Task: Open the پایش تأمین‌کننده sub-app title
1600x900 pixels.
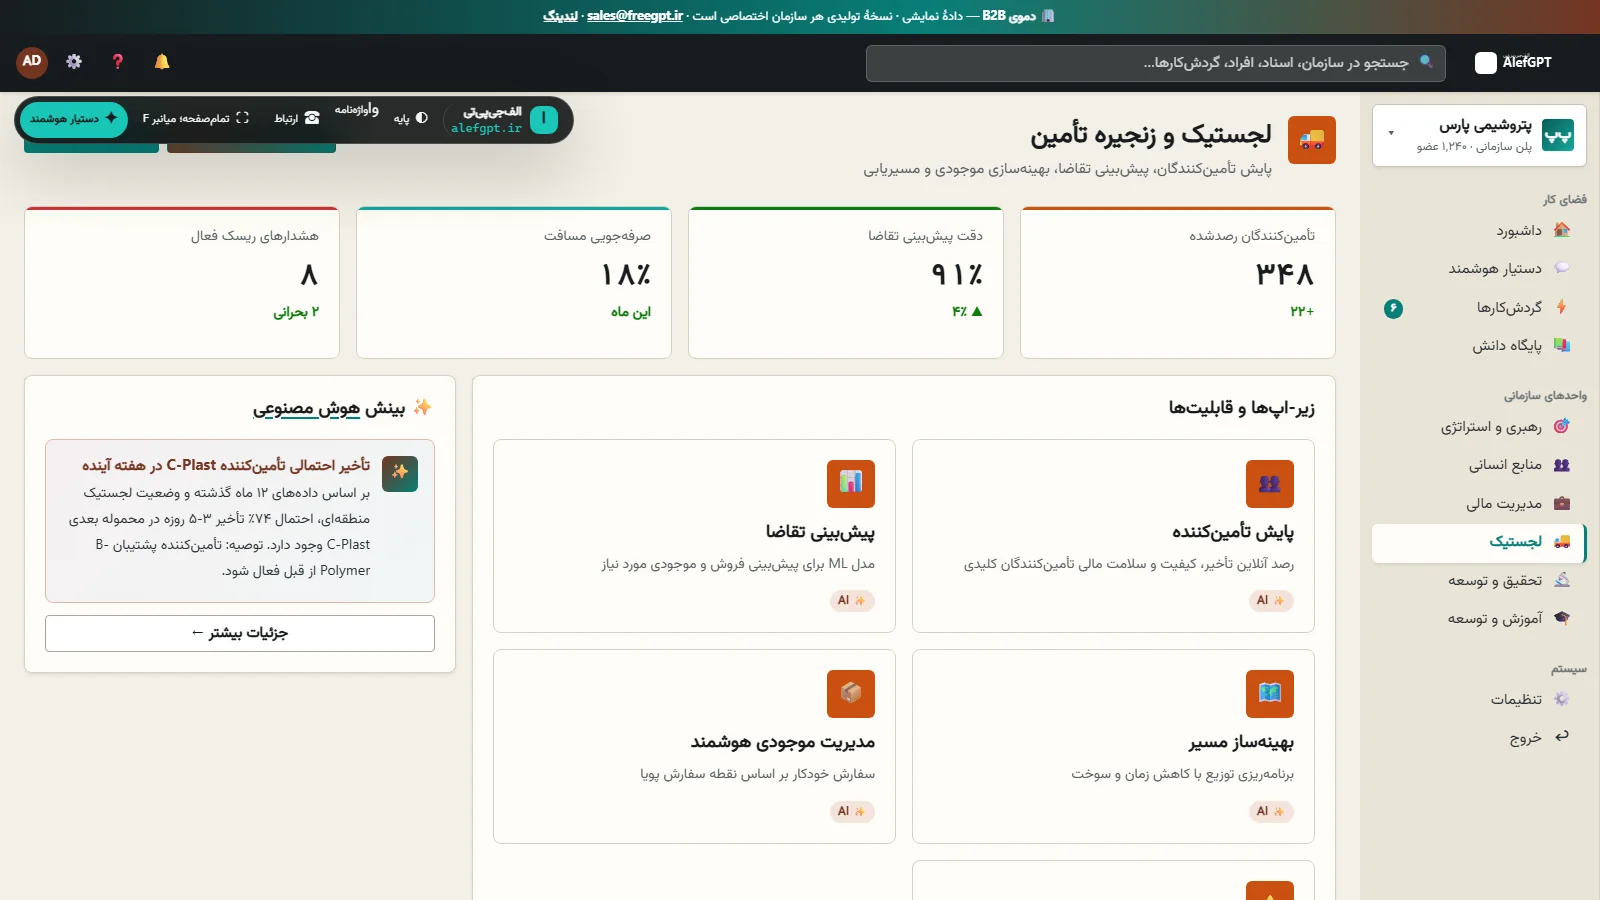Action: pos(1233,532)
